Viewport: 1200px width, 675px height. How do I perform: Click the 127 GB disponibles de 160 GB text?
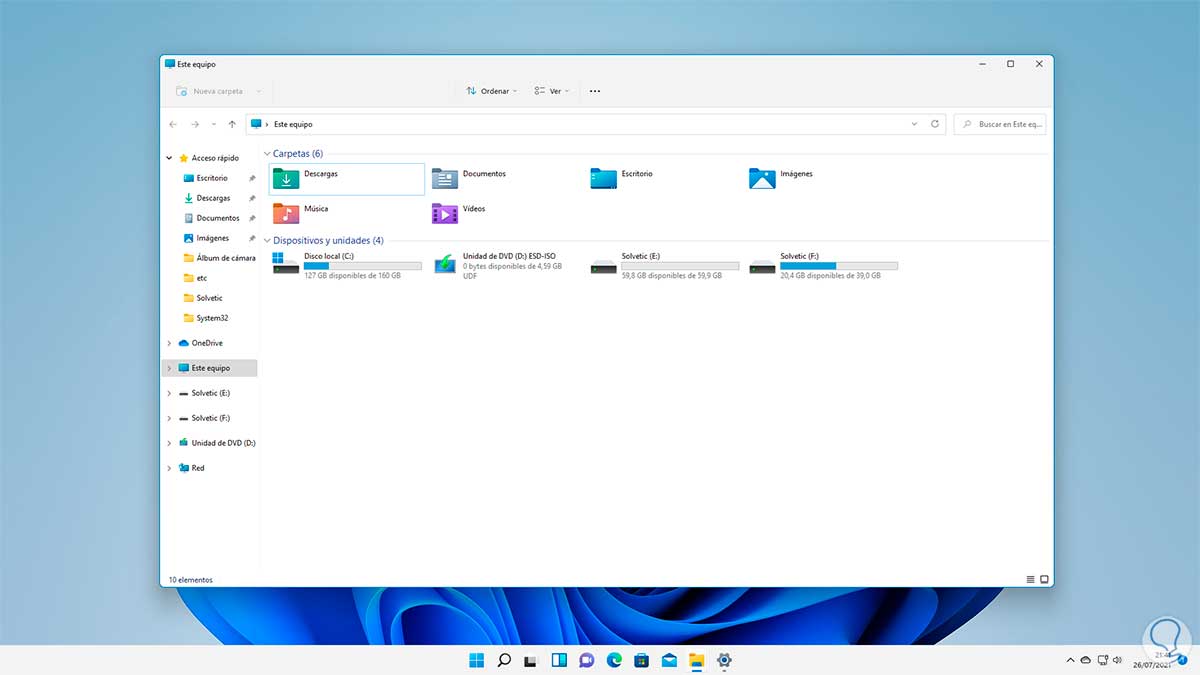(x=352, y=275)
